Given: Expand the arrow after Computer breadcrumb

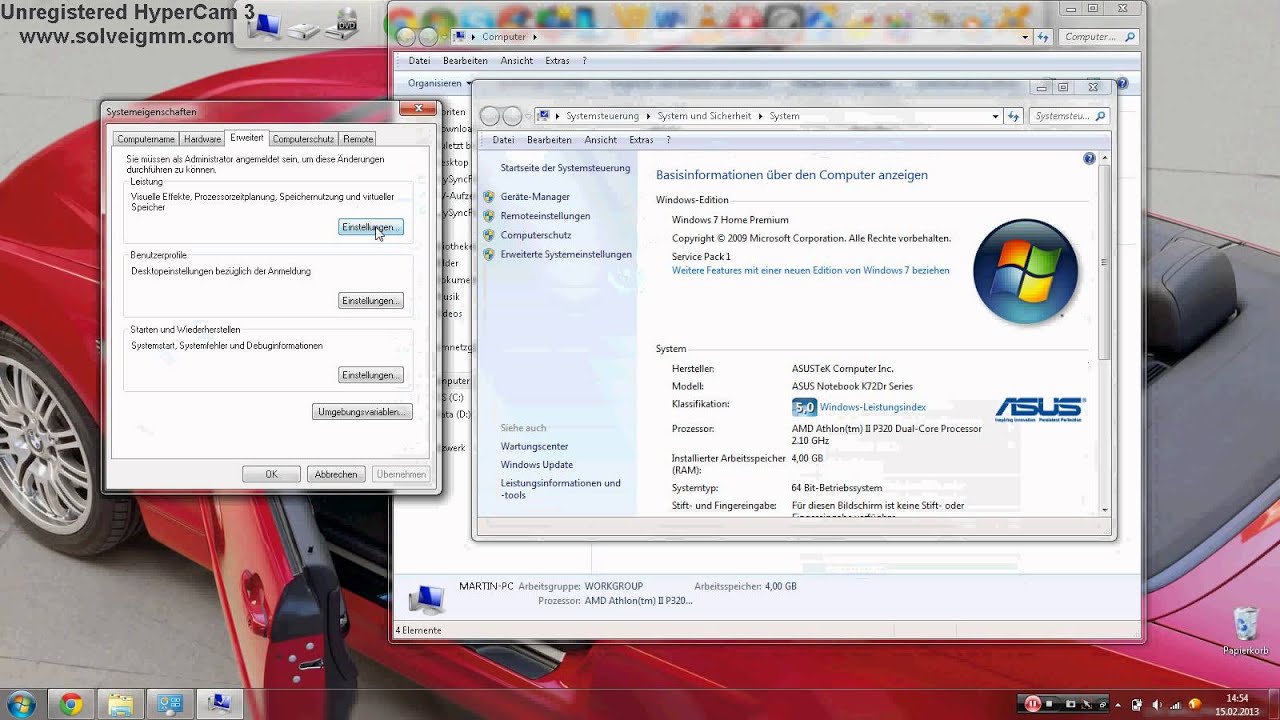Looking at the screenshot, I should click(535, 37).
